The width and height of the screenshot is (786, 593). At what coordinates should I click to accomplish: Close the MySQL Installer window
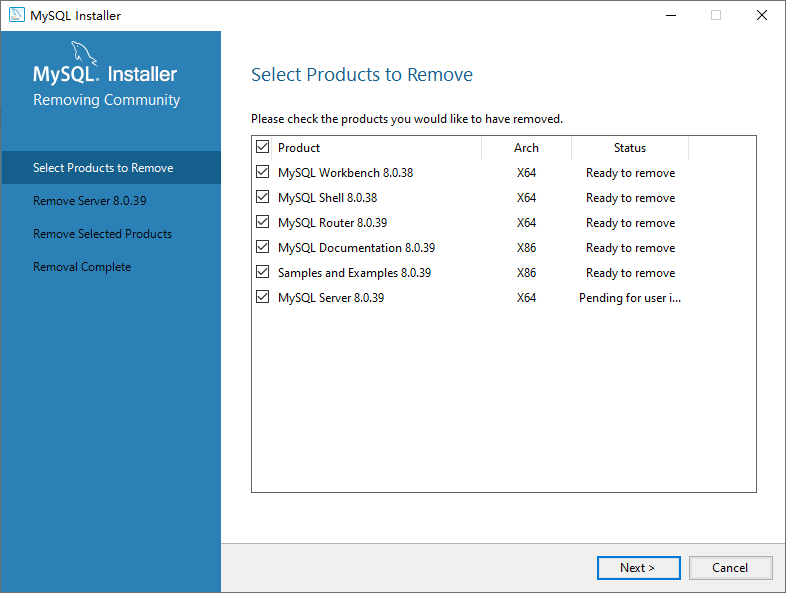[762, 15]
